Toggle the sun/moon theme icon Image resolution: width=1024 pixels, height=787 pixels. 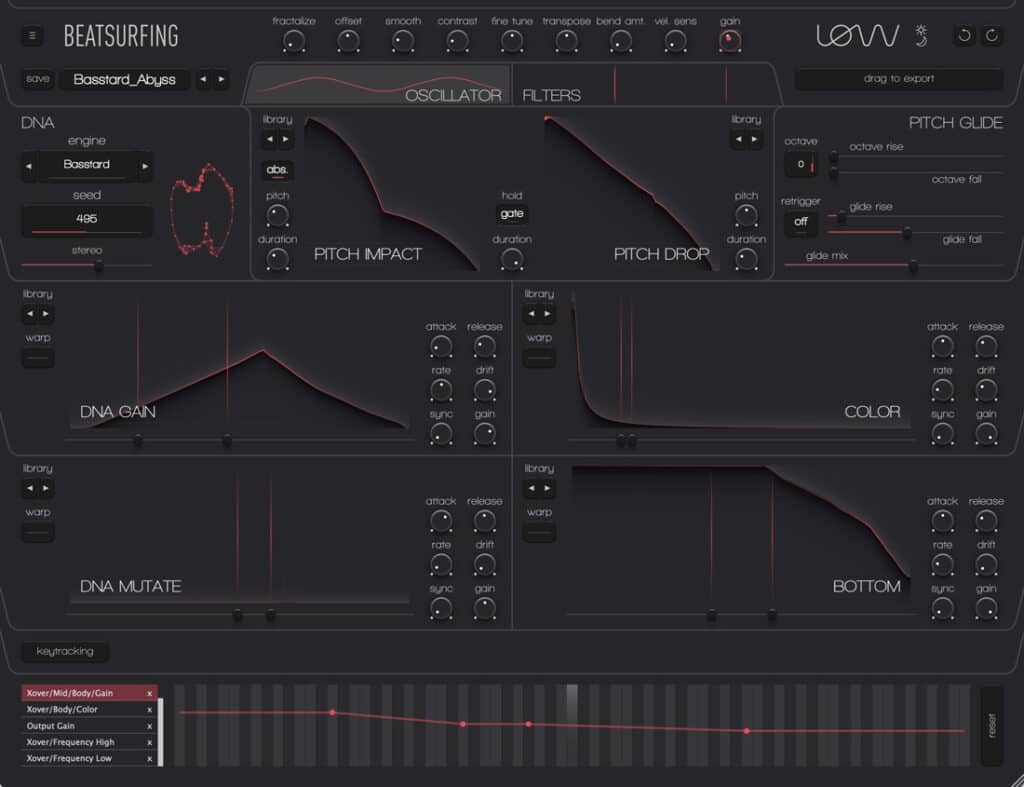[x=921, y=35]
